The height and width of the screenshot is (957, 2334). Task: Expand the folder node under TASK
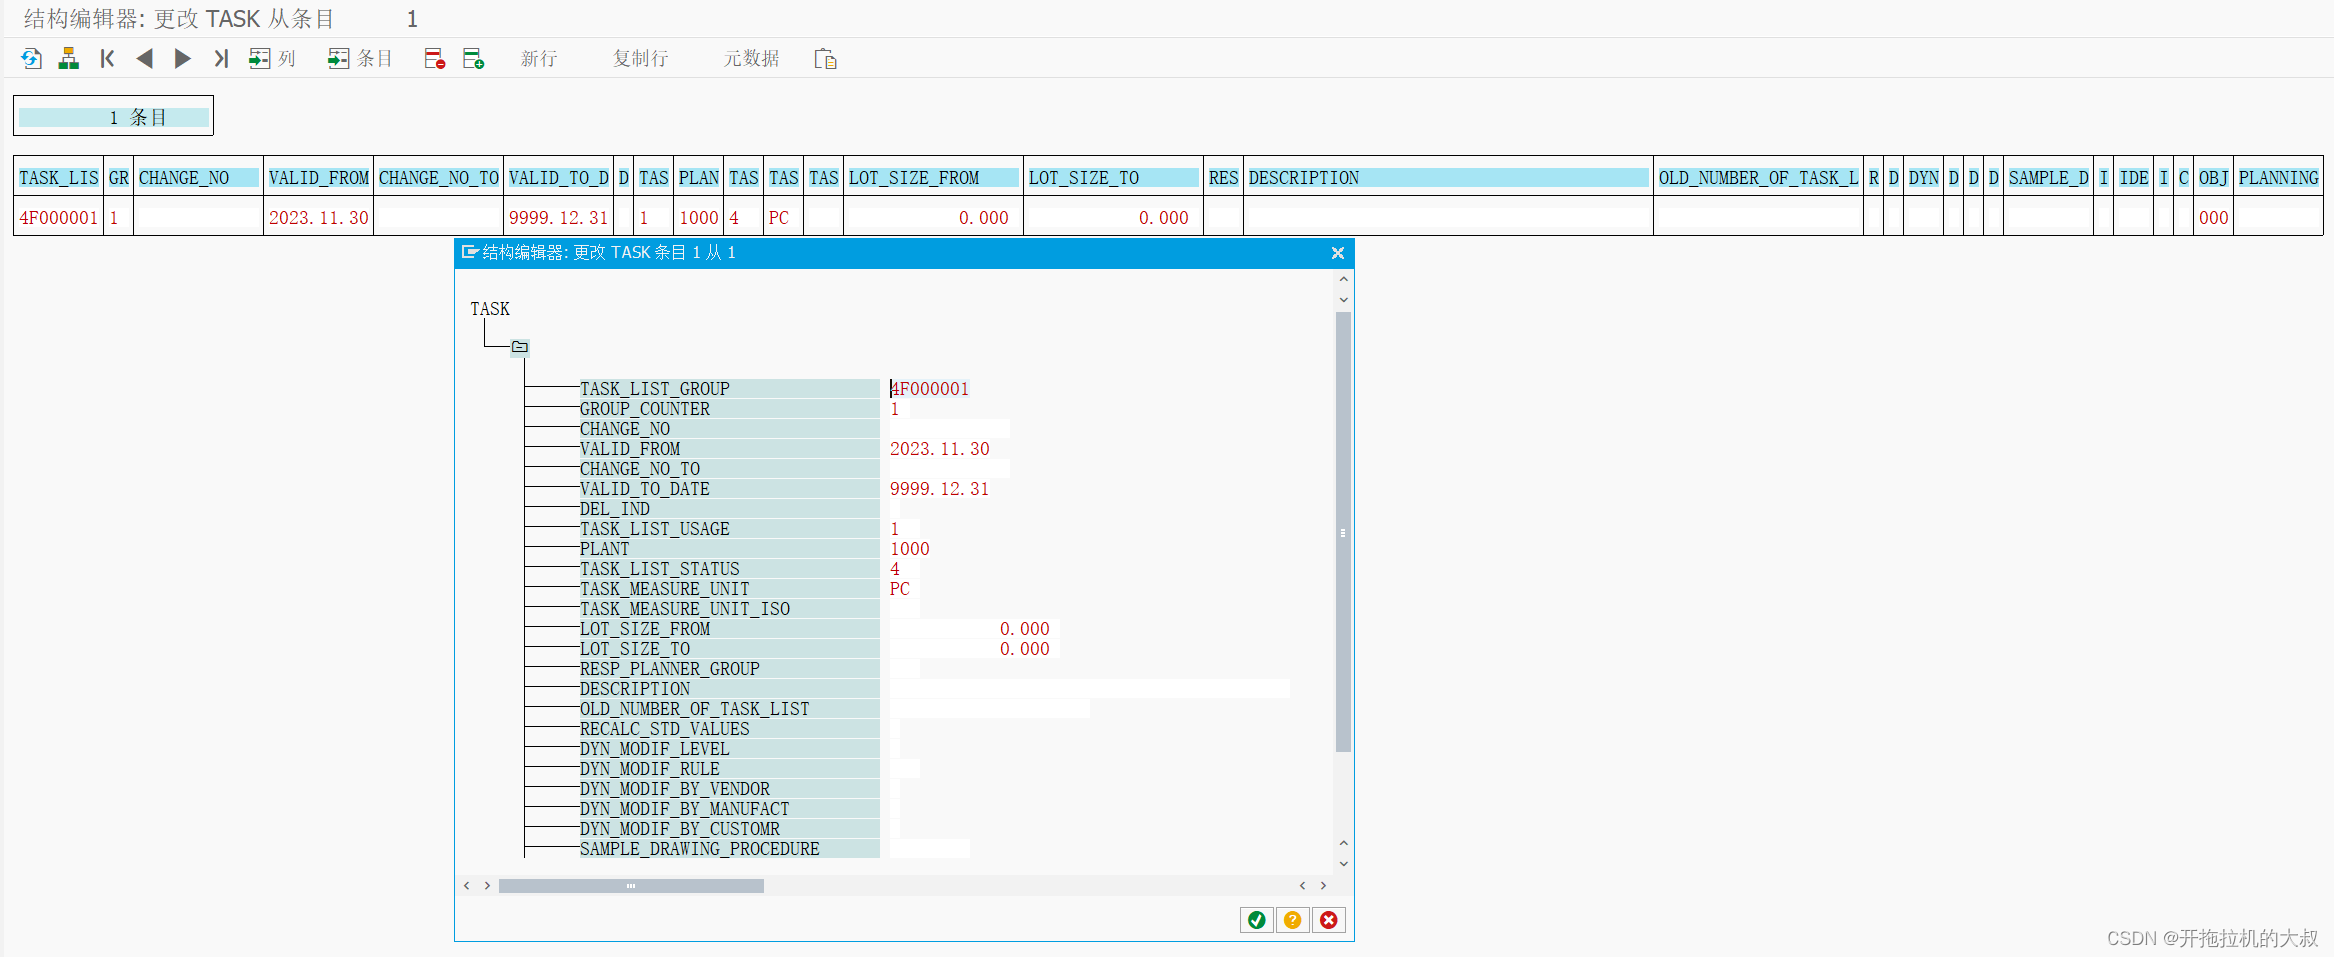point(519,347)
